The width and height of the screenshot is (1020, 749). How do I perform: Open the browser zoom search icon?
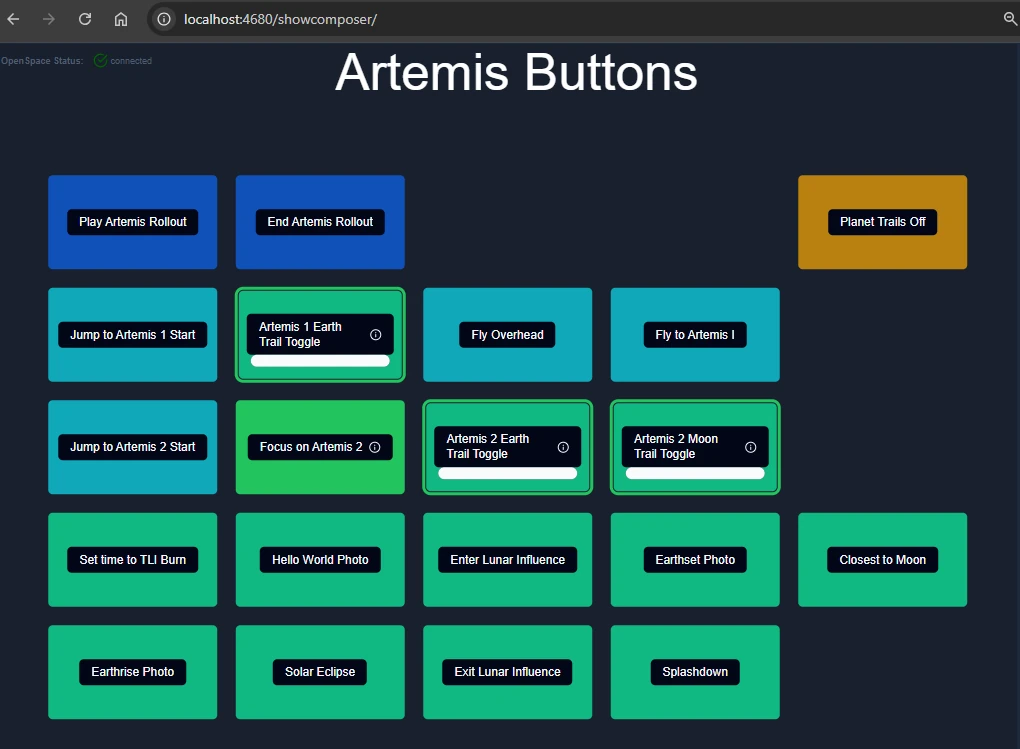[1010, 19]
